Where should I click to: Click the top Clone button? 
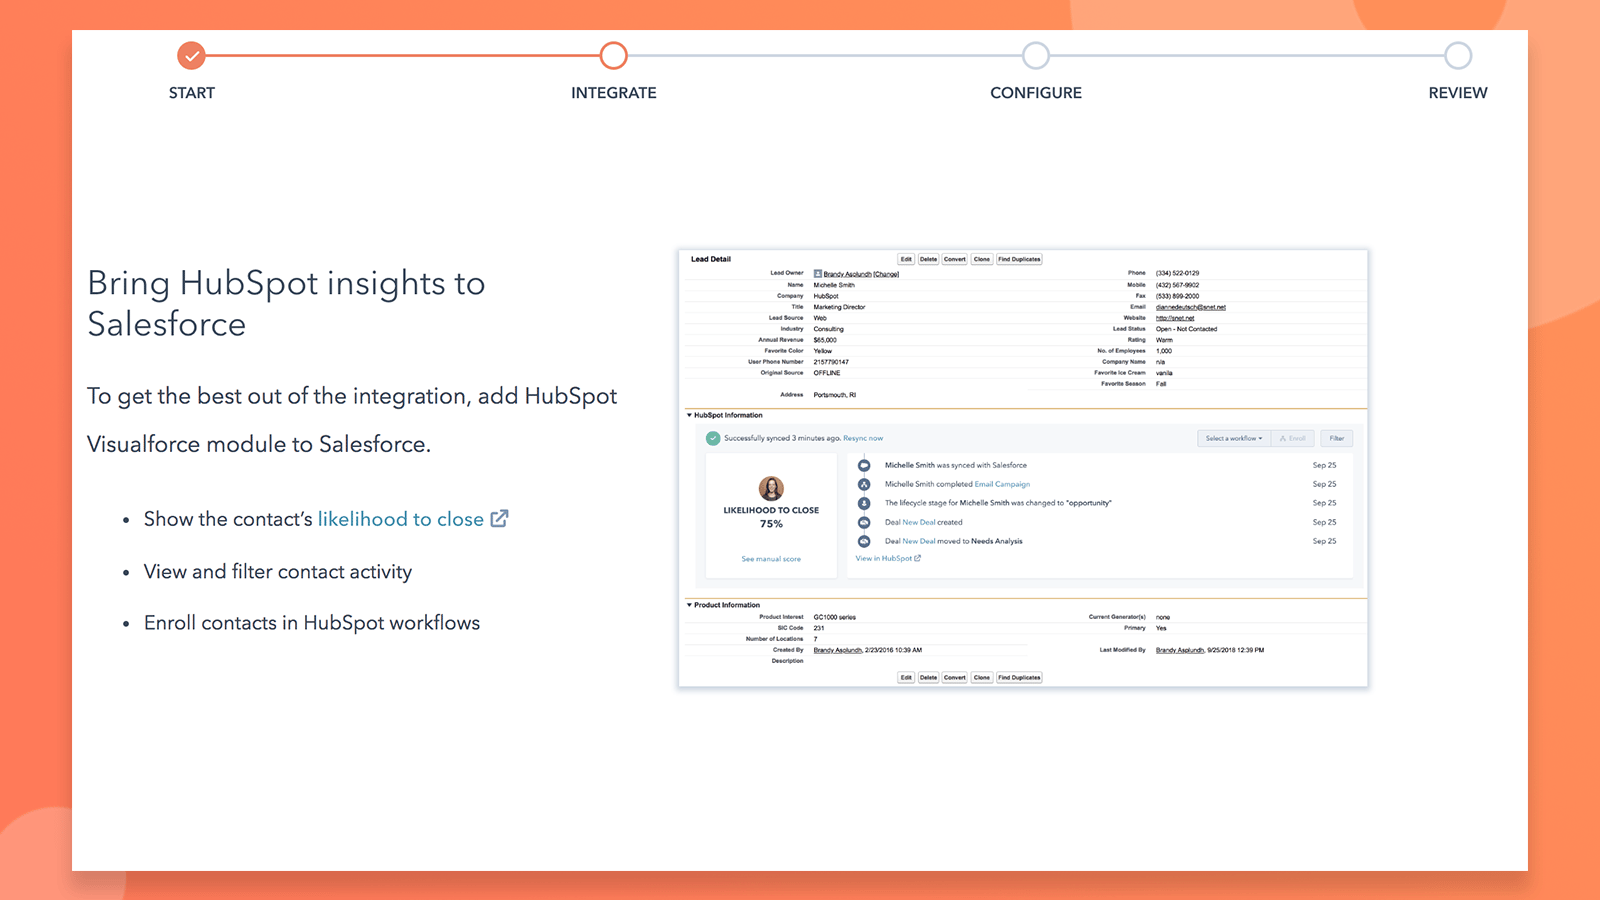pos(982,259)
